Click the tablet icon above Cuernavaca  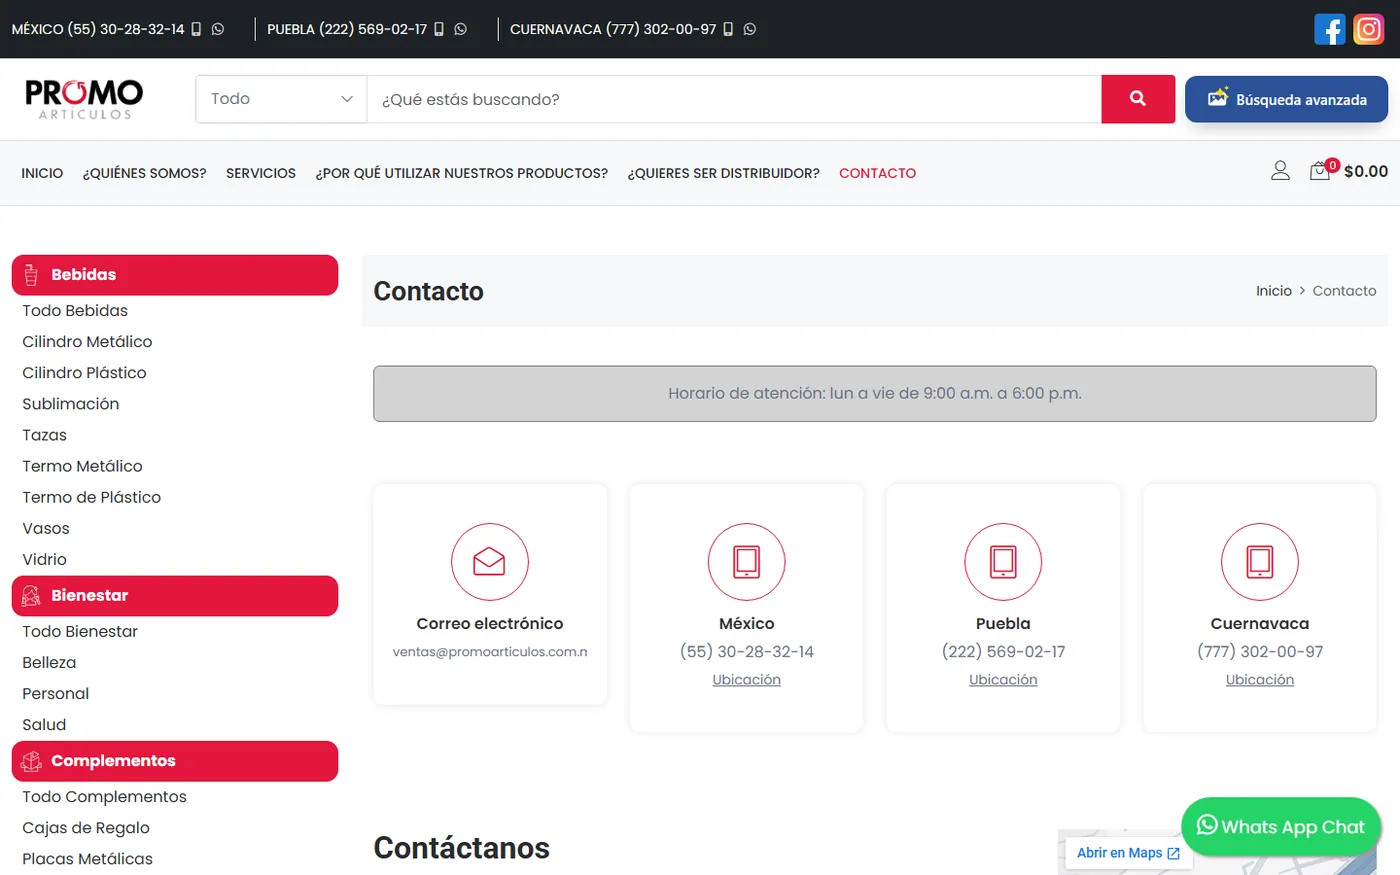1260,562
